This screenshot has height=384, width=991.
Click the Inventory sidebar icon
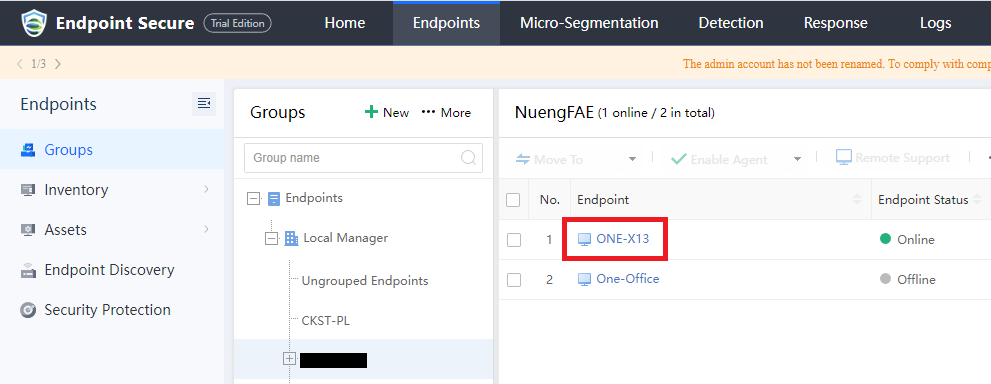pos(28,190)
